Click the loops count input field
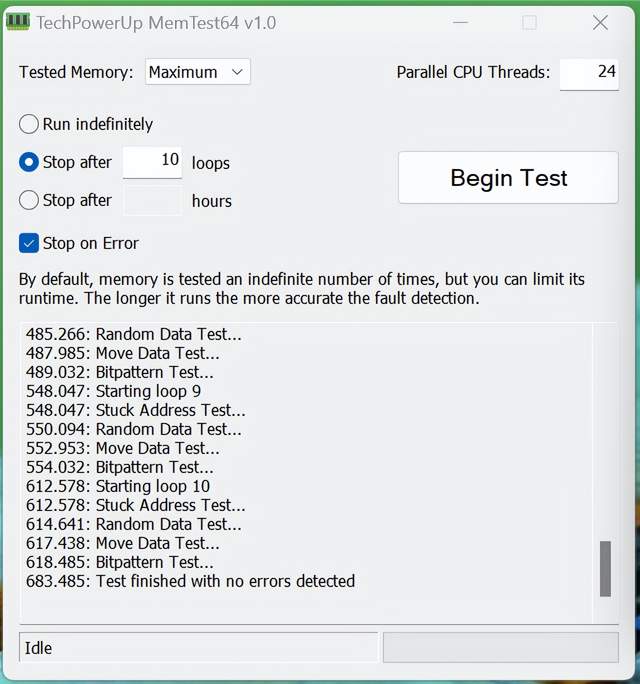Image resolution: width=640 pixels, height=684 pixels. [x=152, y=162]
